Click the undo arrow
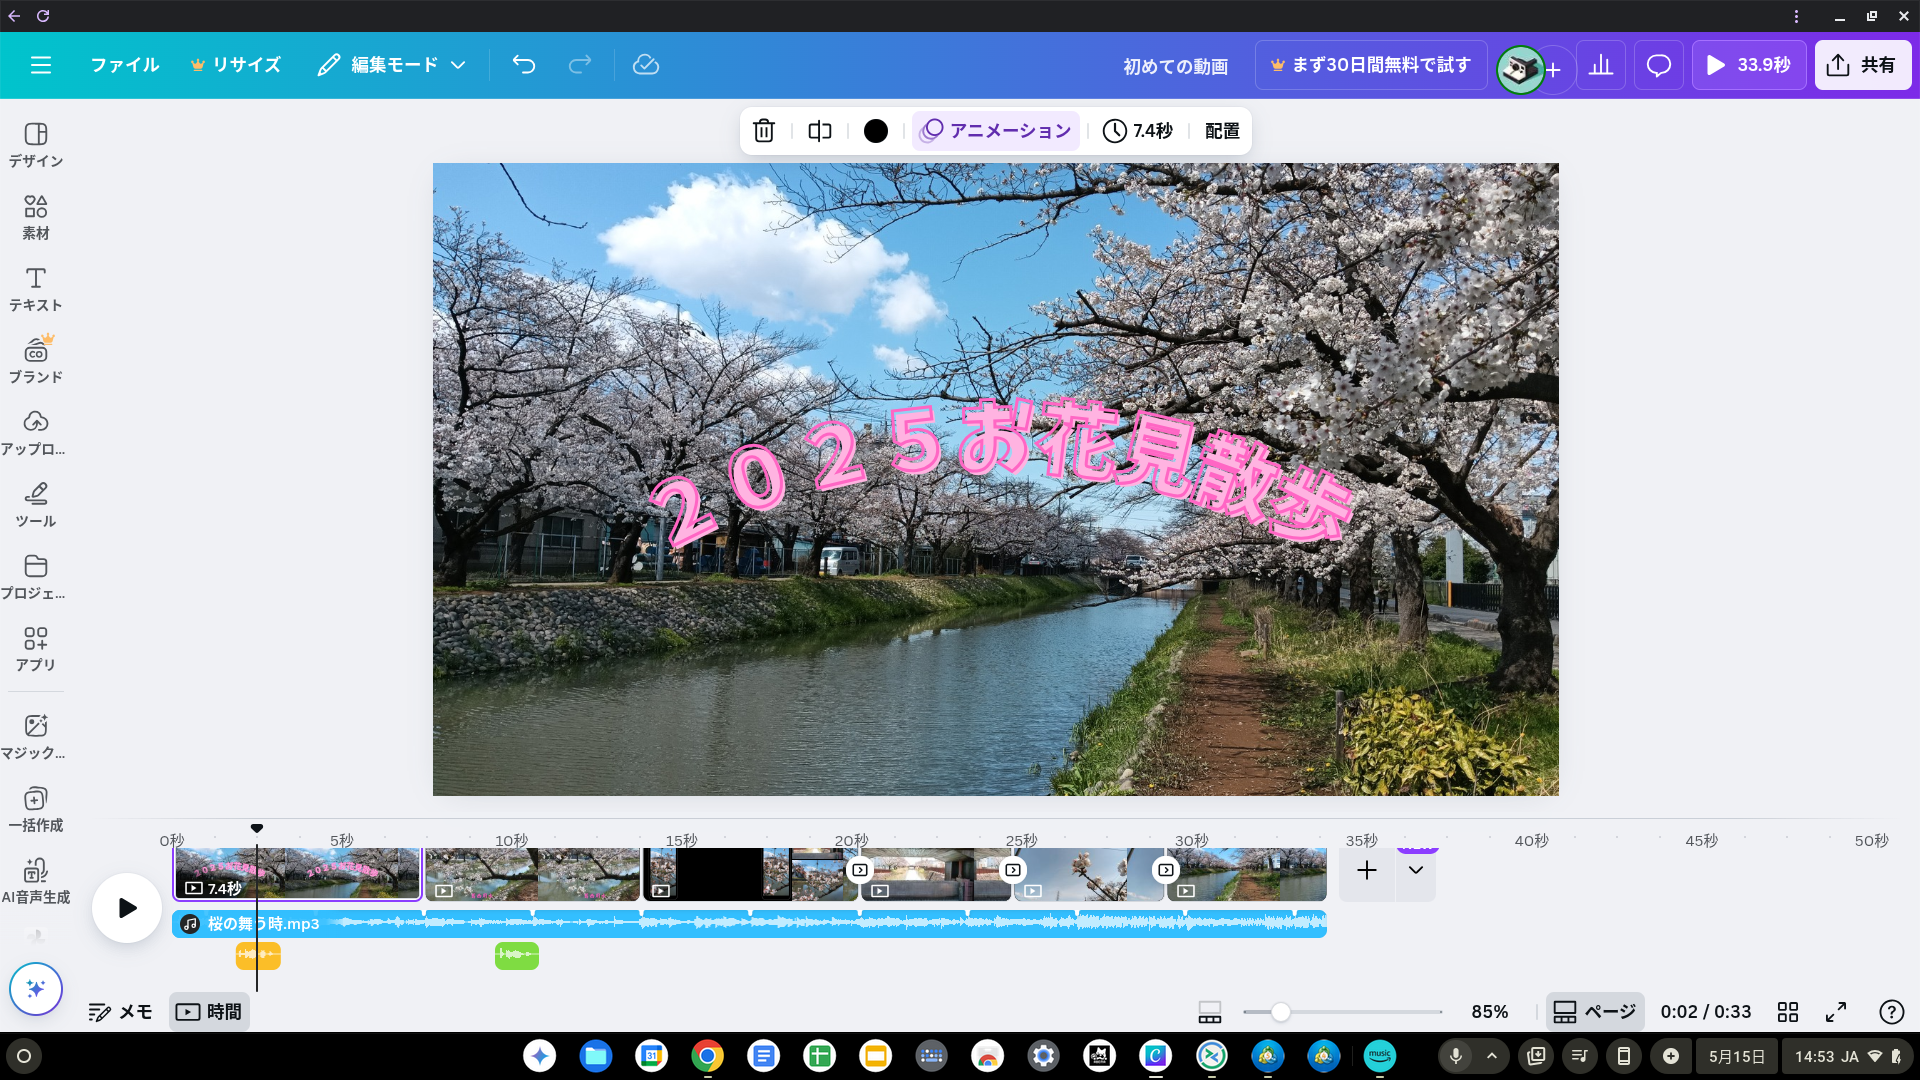The height and width of the screenshot is (1080, 1920). (524, 65)
